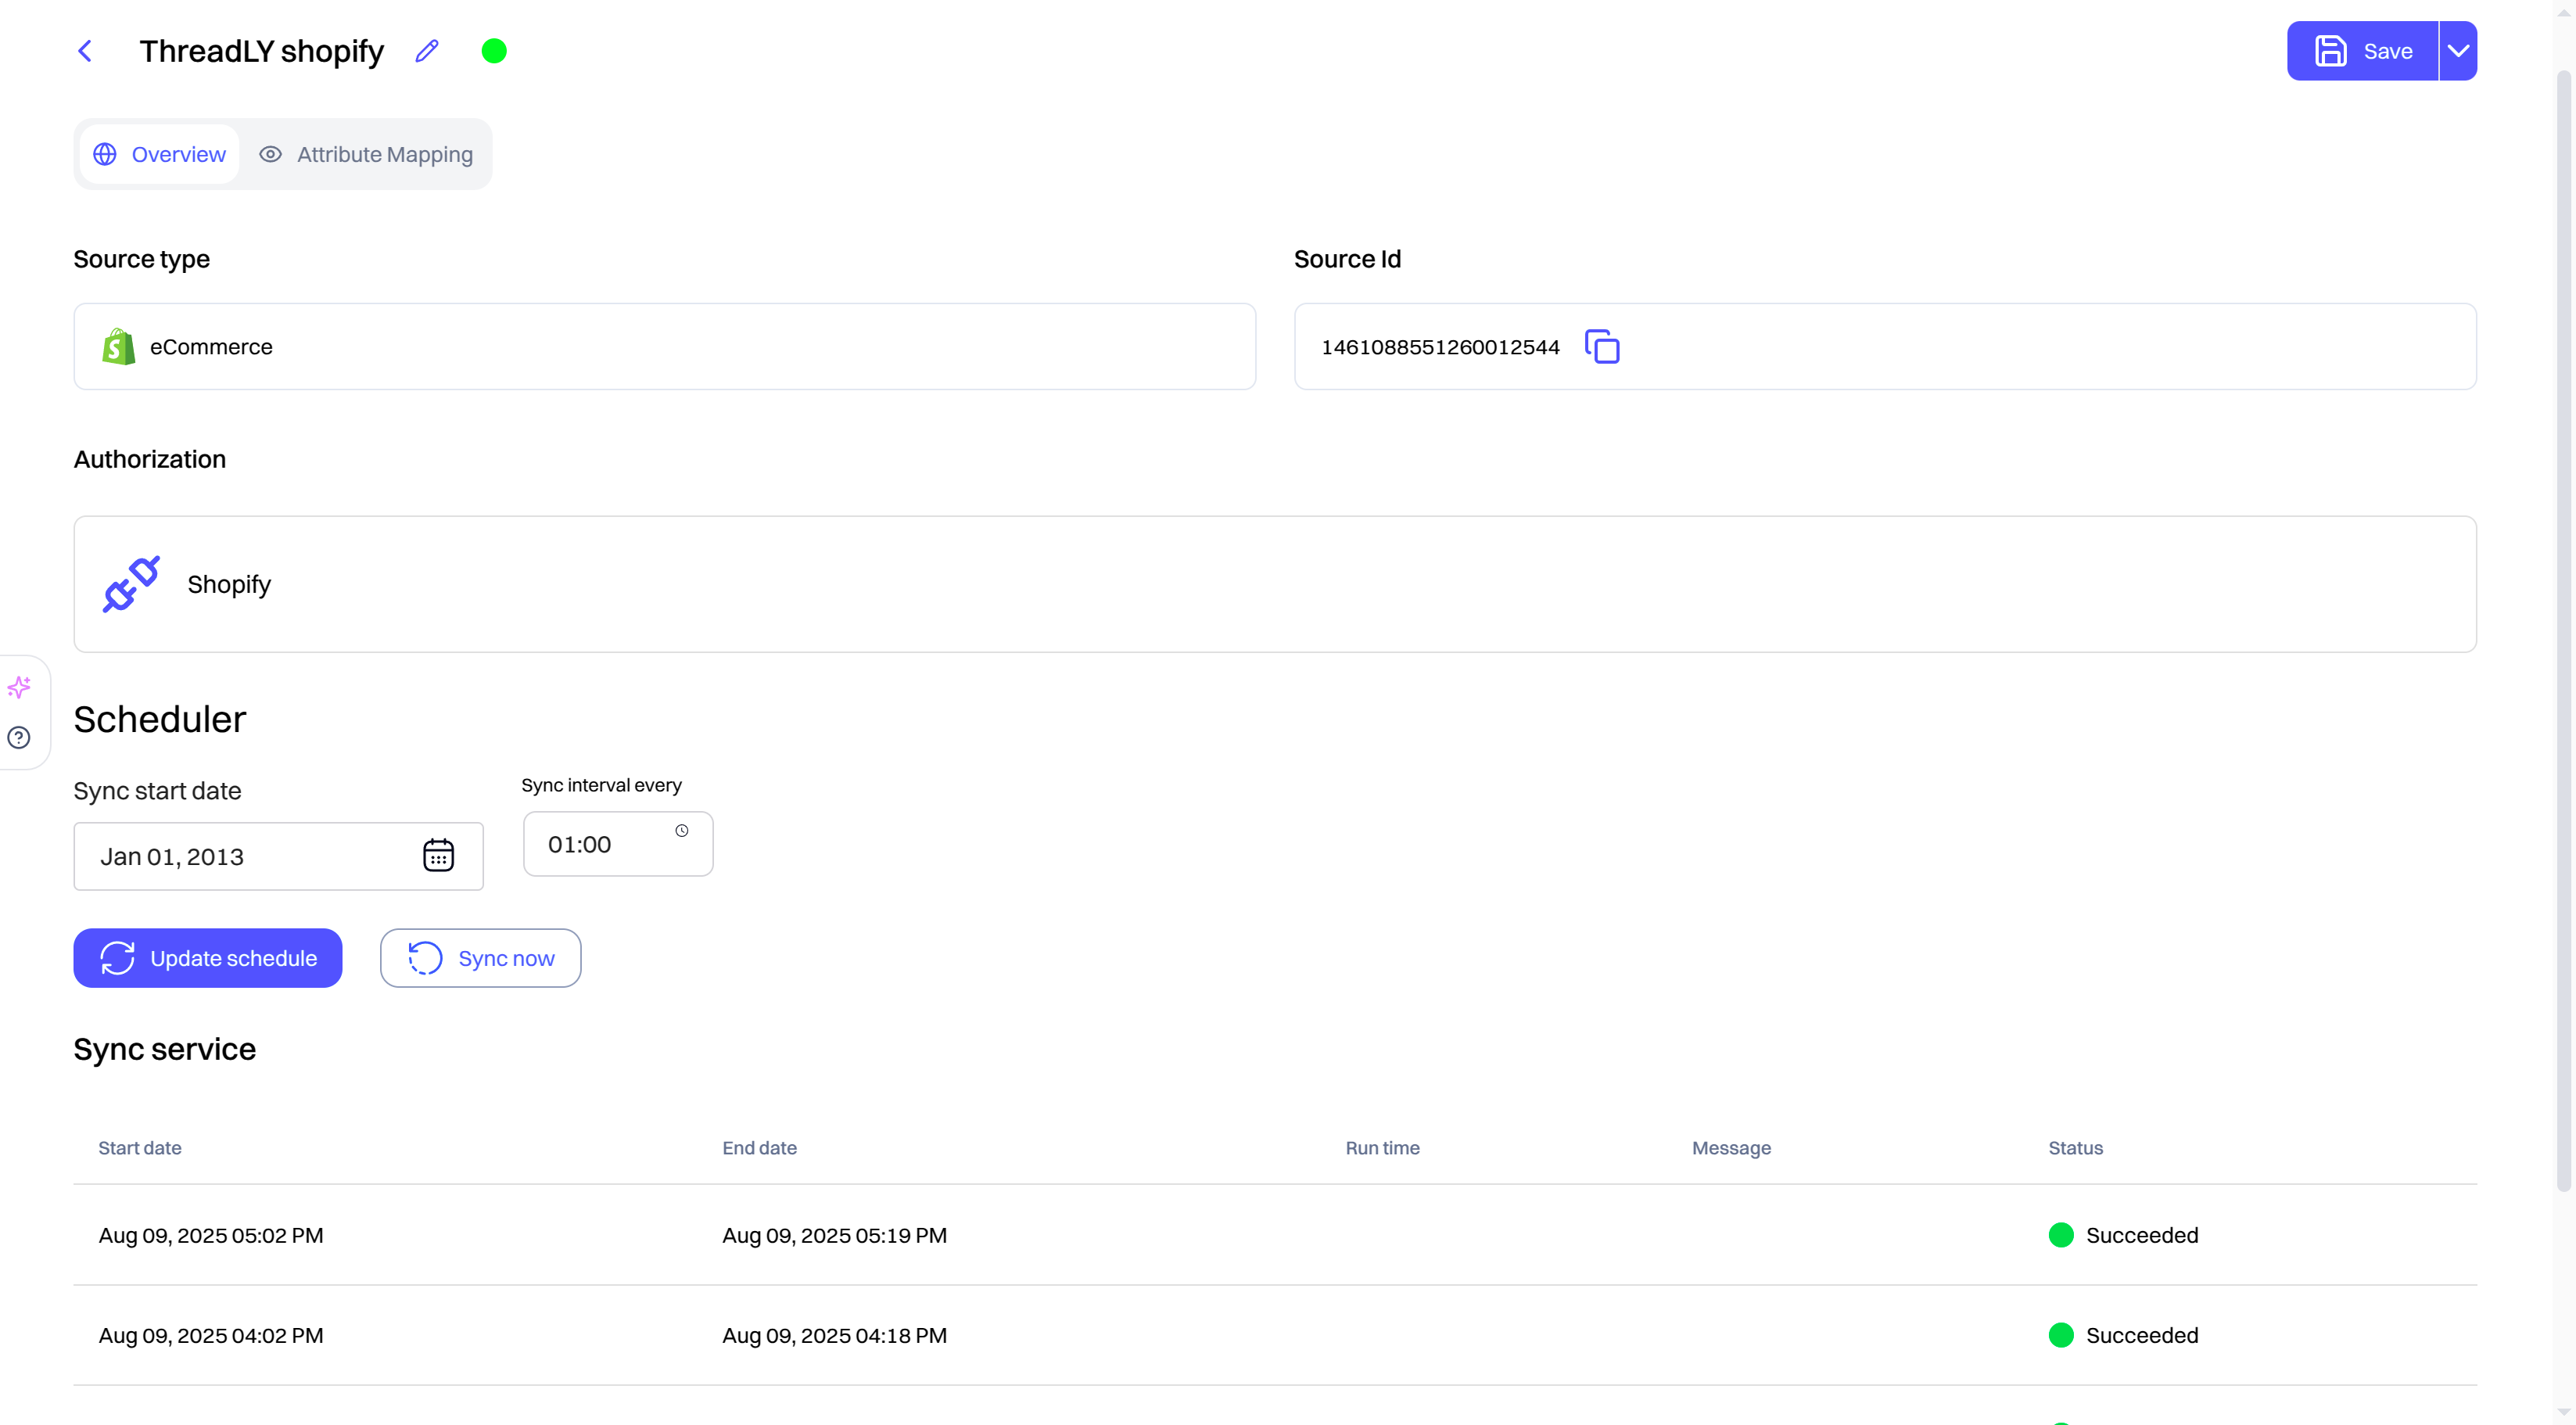
Task: Click the Message column header
Action: 1731,1148
